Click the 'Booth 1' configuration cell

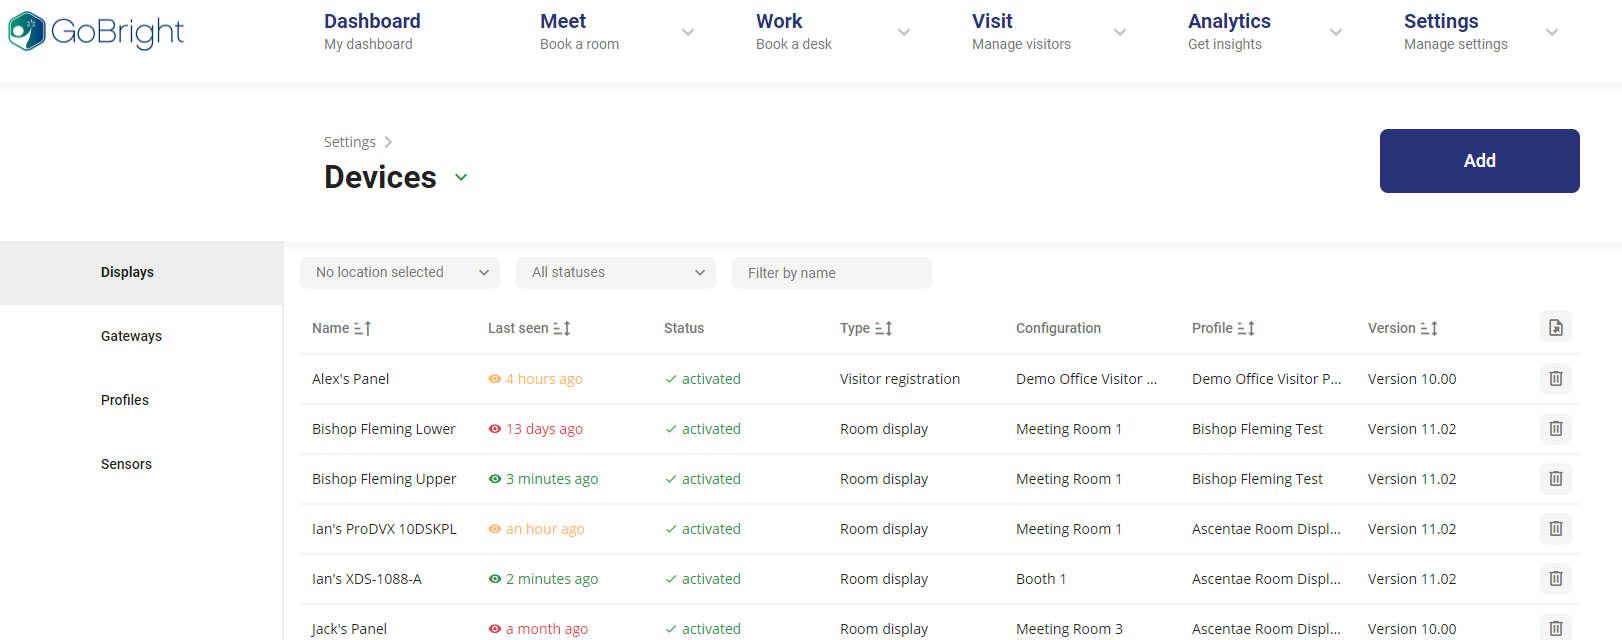click(x=1041, y=579)
